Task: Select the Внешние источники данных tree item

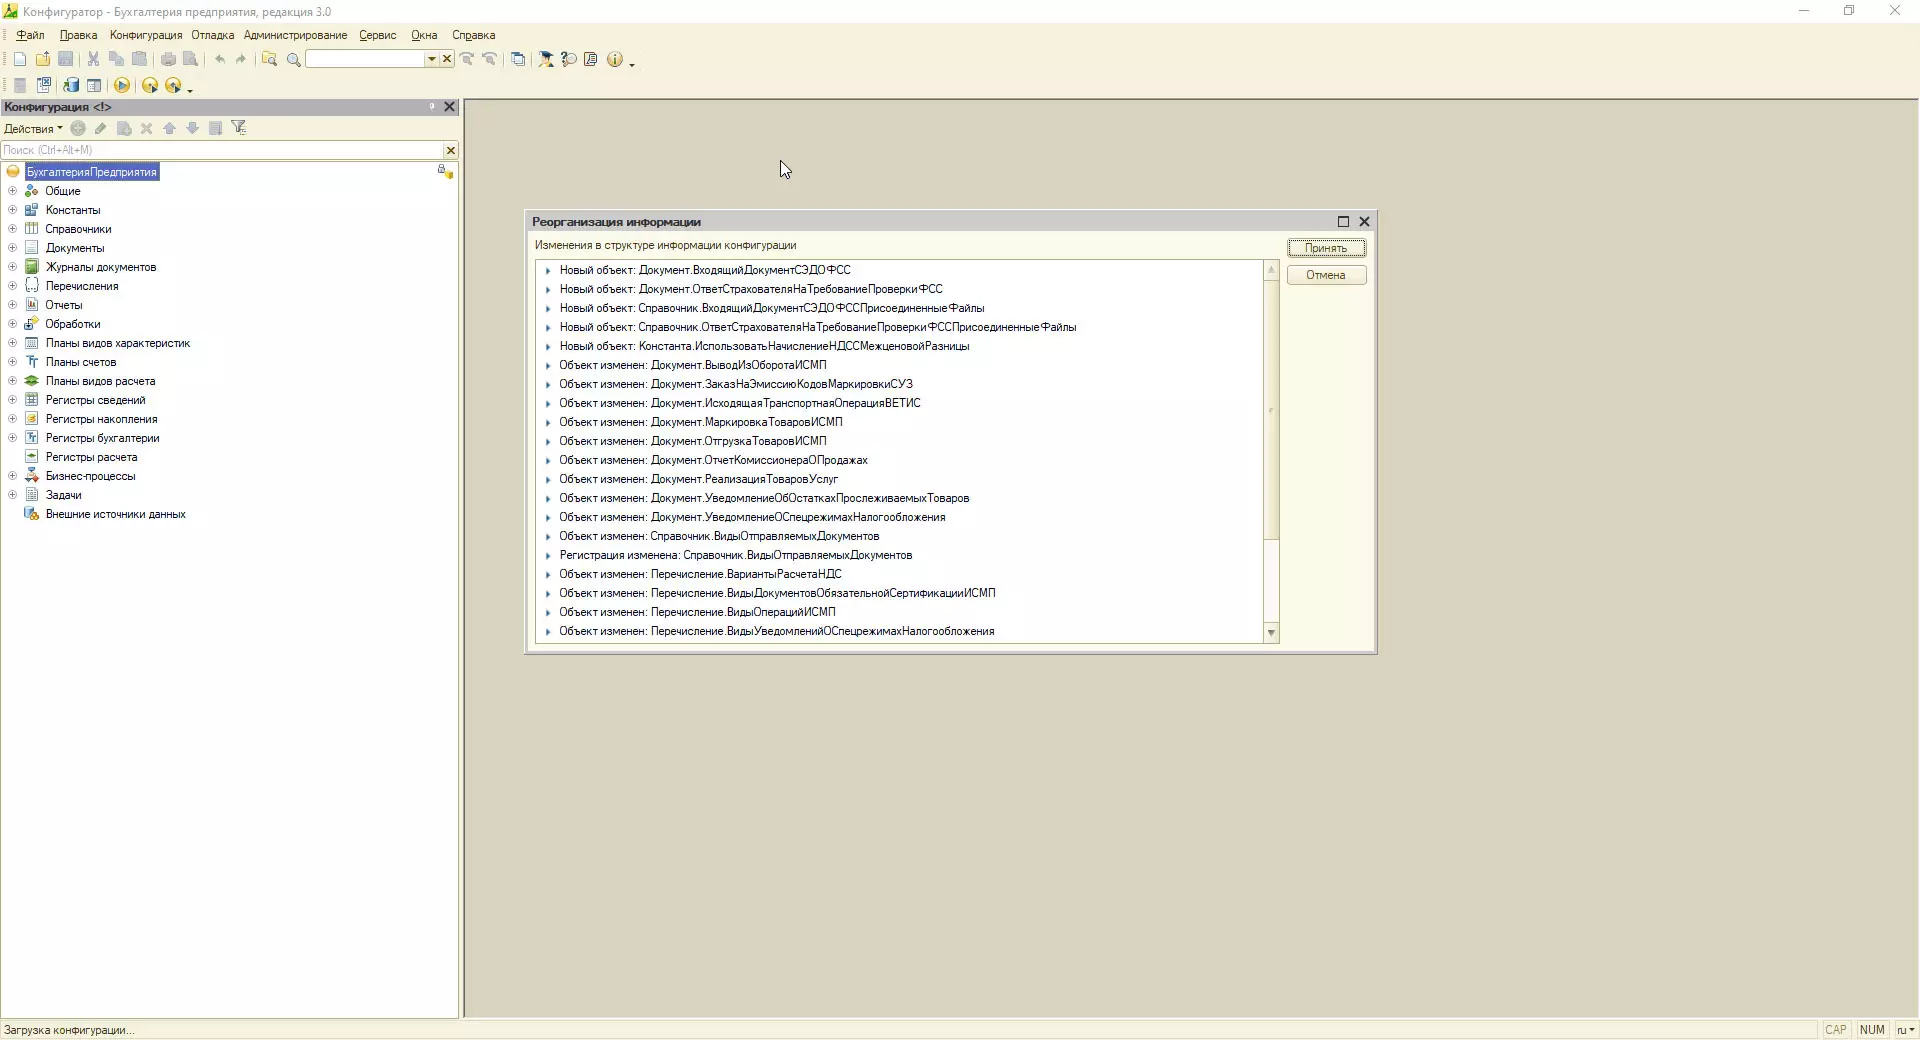Action: pyautogui.click(x=115, y=514)
